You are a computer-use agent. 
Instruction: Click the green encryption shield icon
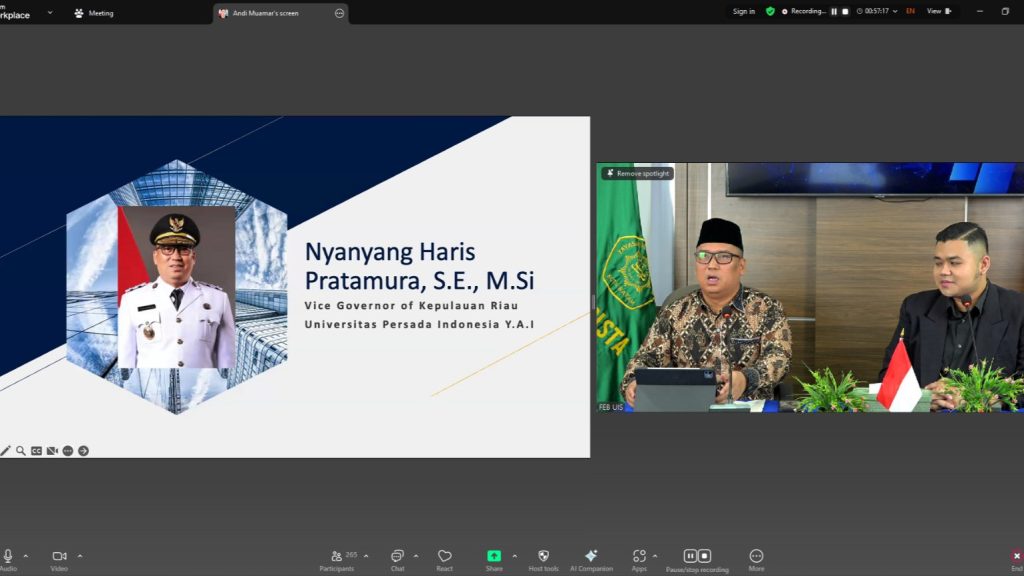pyautogui.click(x=770, y=12)
